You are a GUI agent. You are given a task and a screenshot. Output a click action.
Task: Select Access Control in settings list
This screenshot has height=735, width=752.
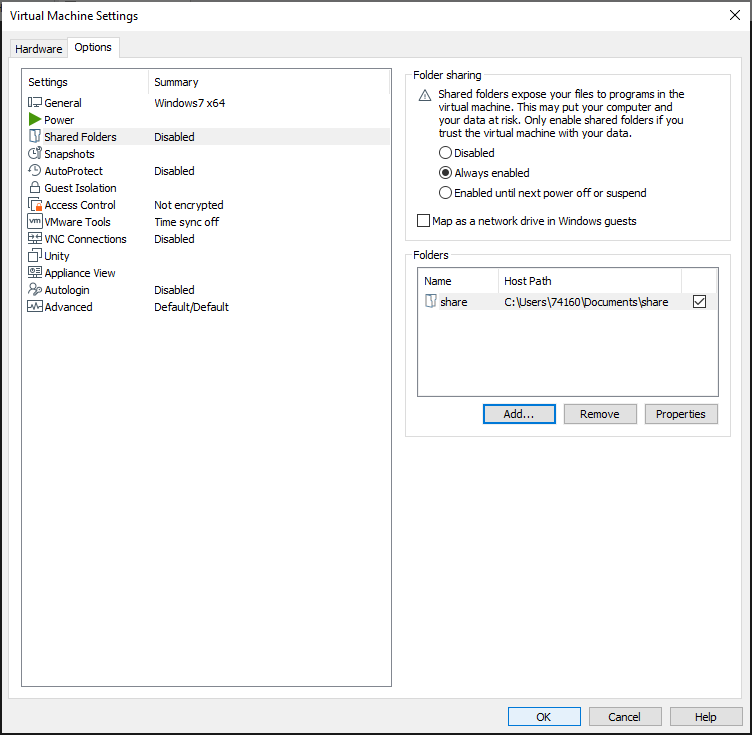pos(80,205)
